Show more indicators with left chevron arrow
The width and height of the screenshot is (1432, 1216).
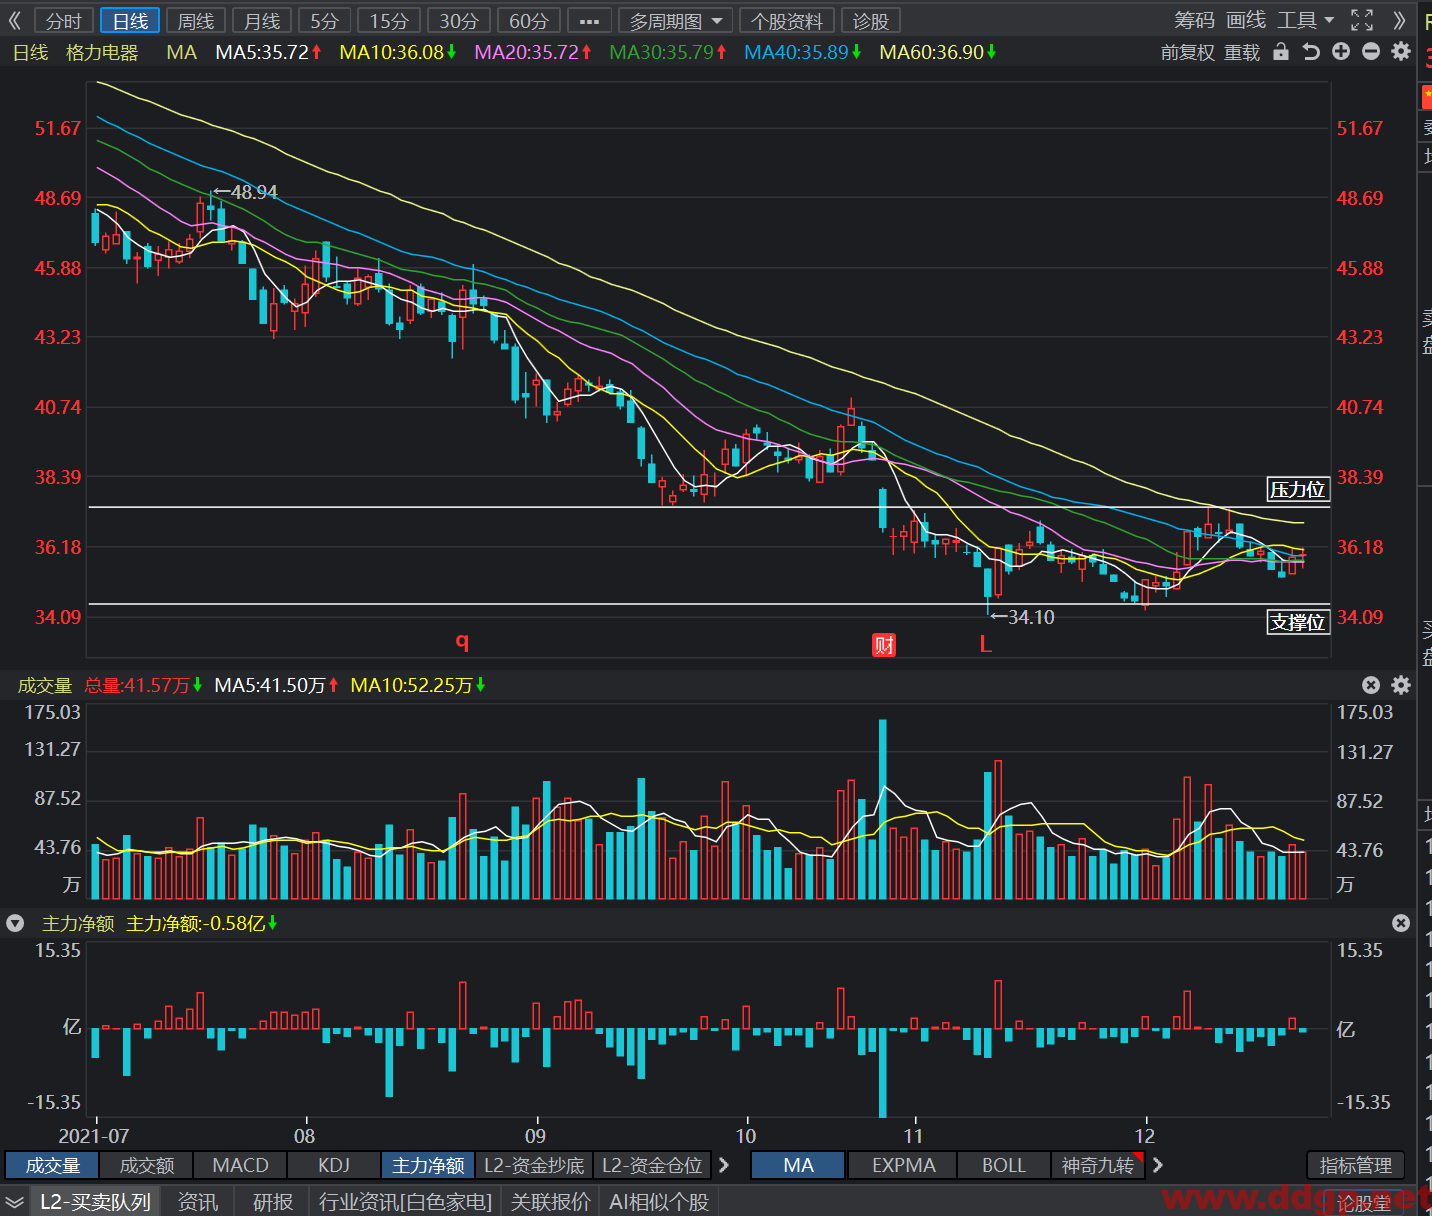pos(724,1165)
